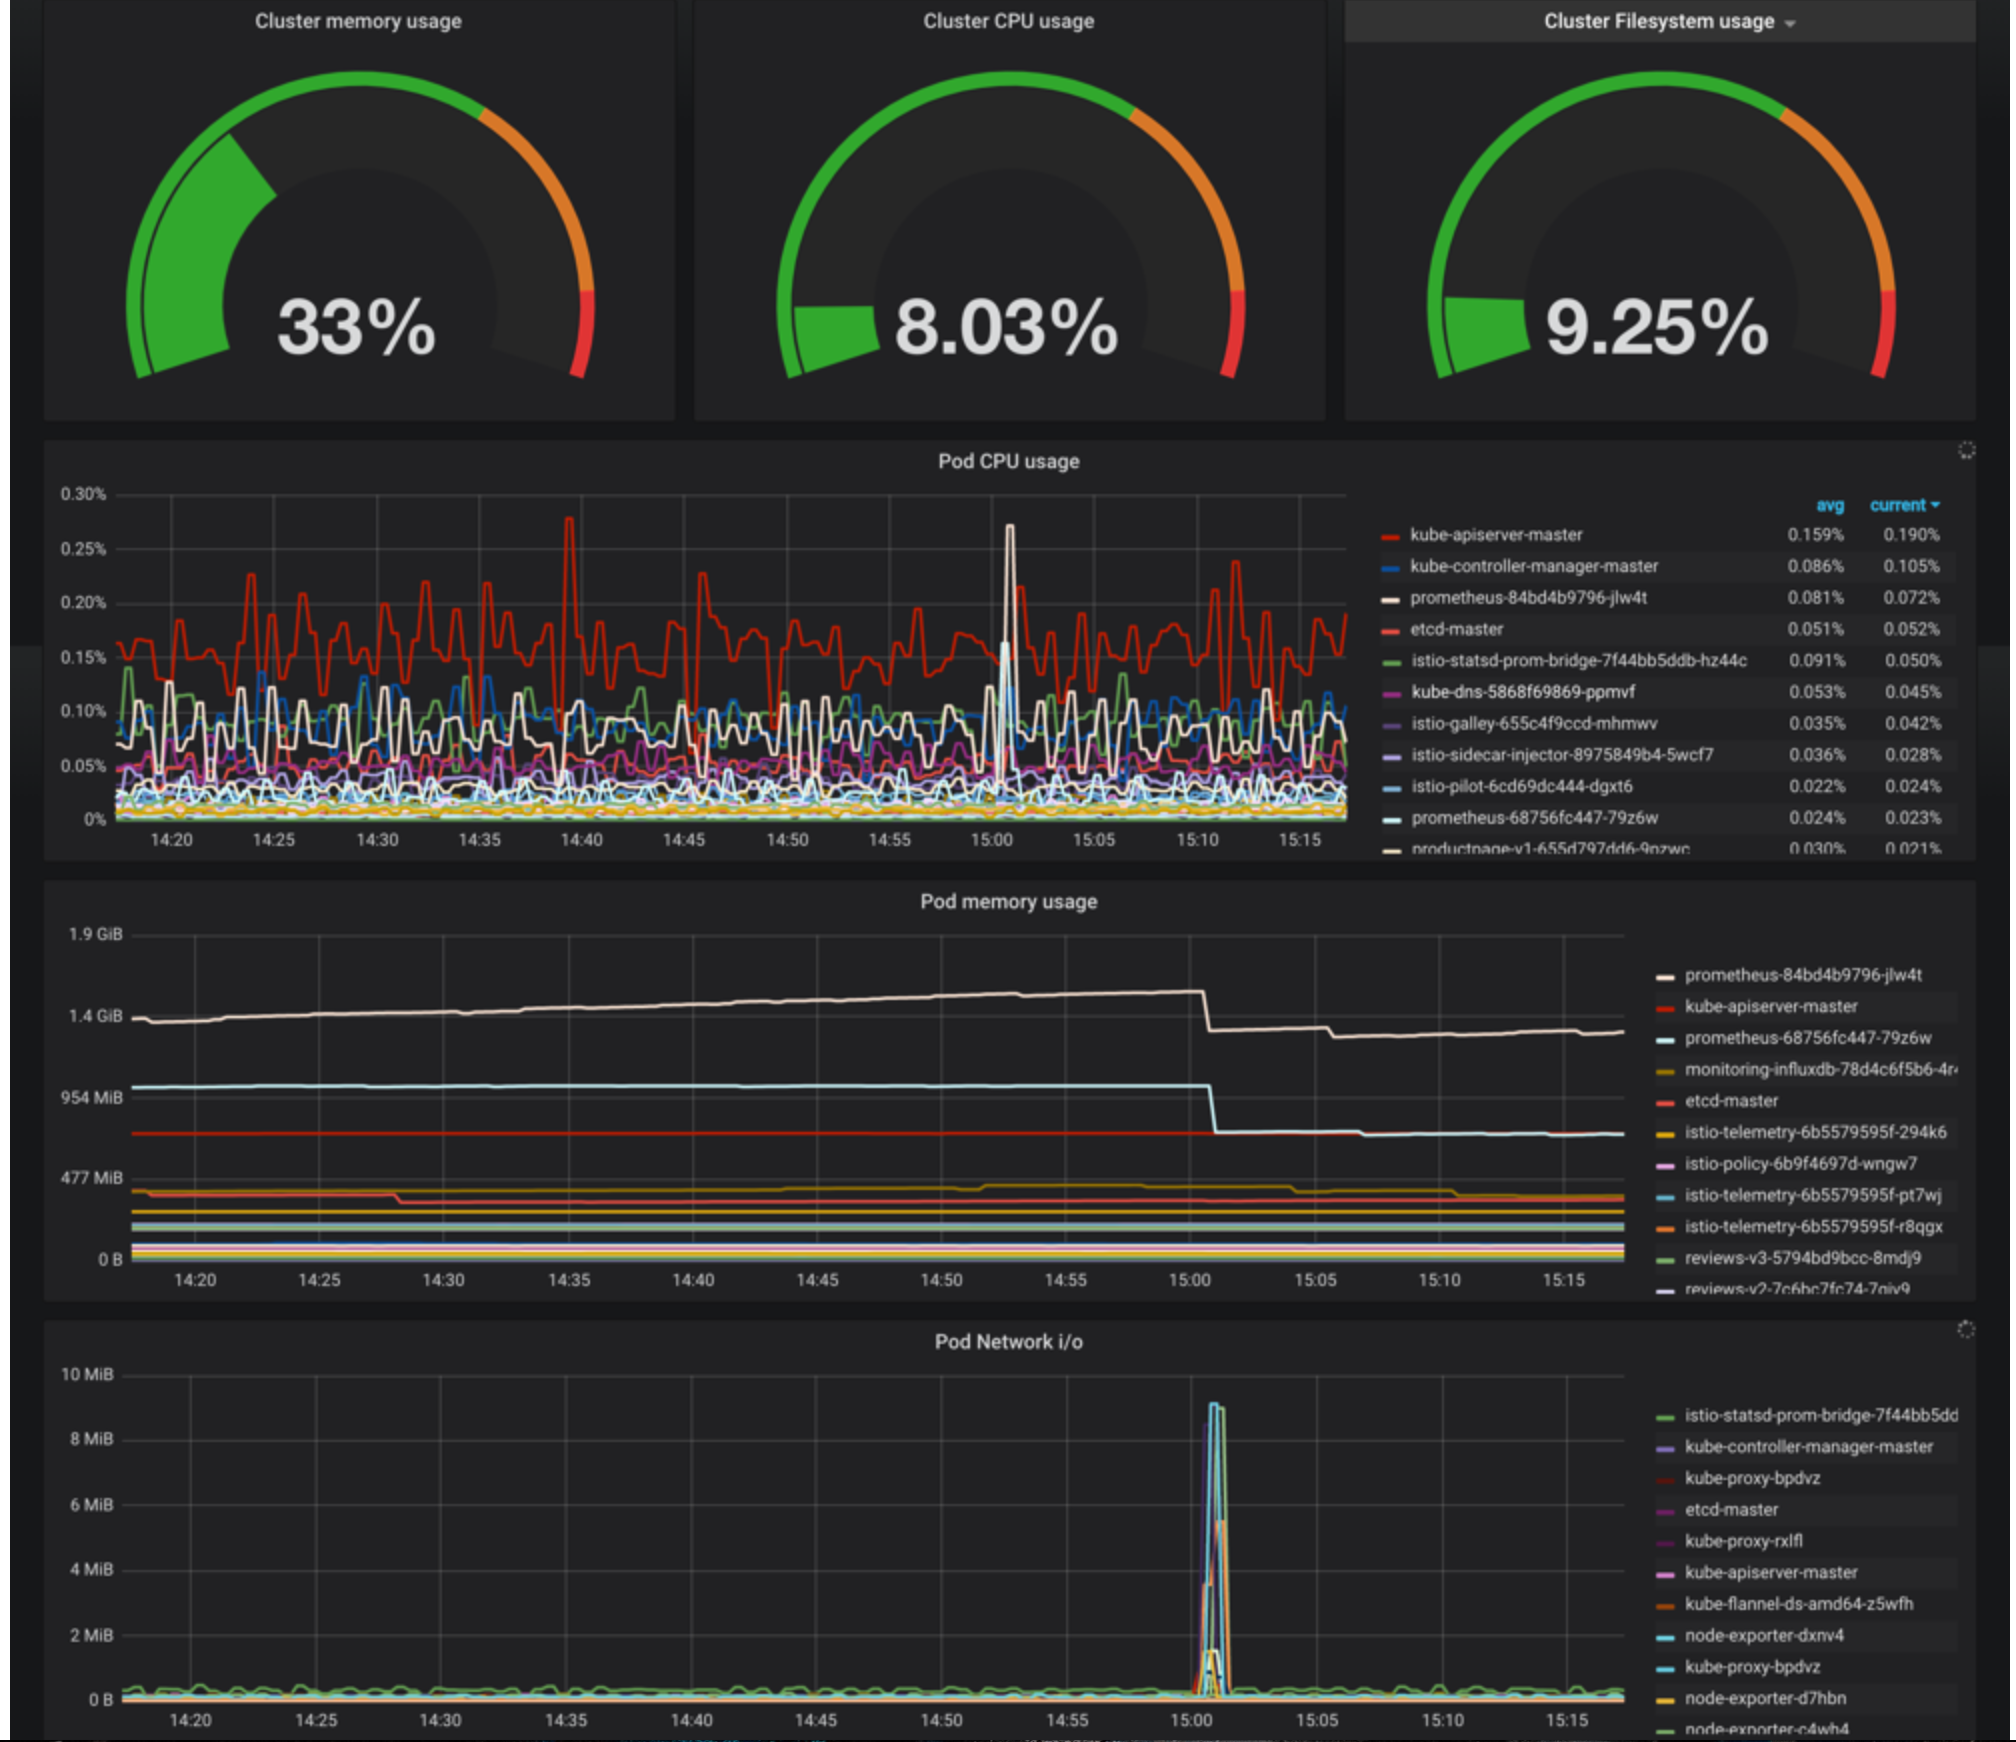Select prometheus-68756fc447-79z6w in Pod memory legend
Screen dimensions: 2016x1742
1808,1038
